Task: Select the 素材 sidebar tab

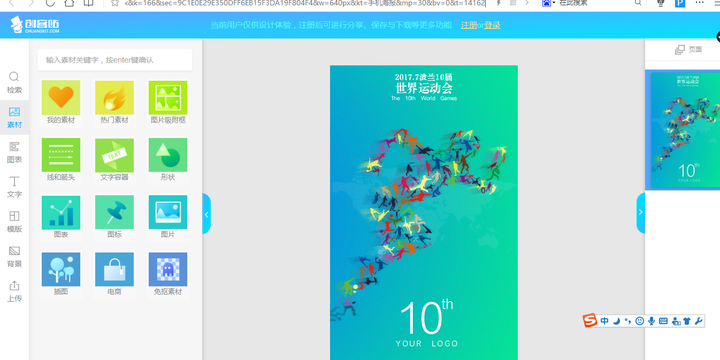Action: [x=14, y=118]
